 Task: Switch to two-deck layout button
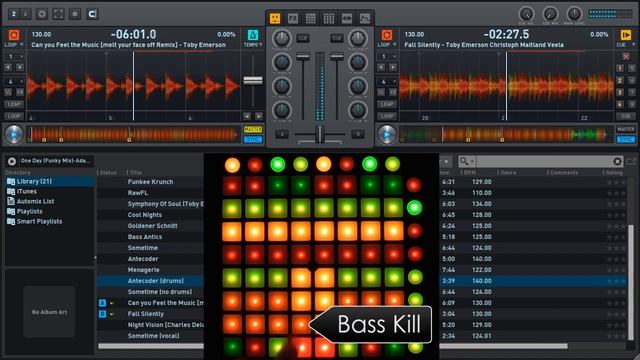[13, 14]
